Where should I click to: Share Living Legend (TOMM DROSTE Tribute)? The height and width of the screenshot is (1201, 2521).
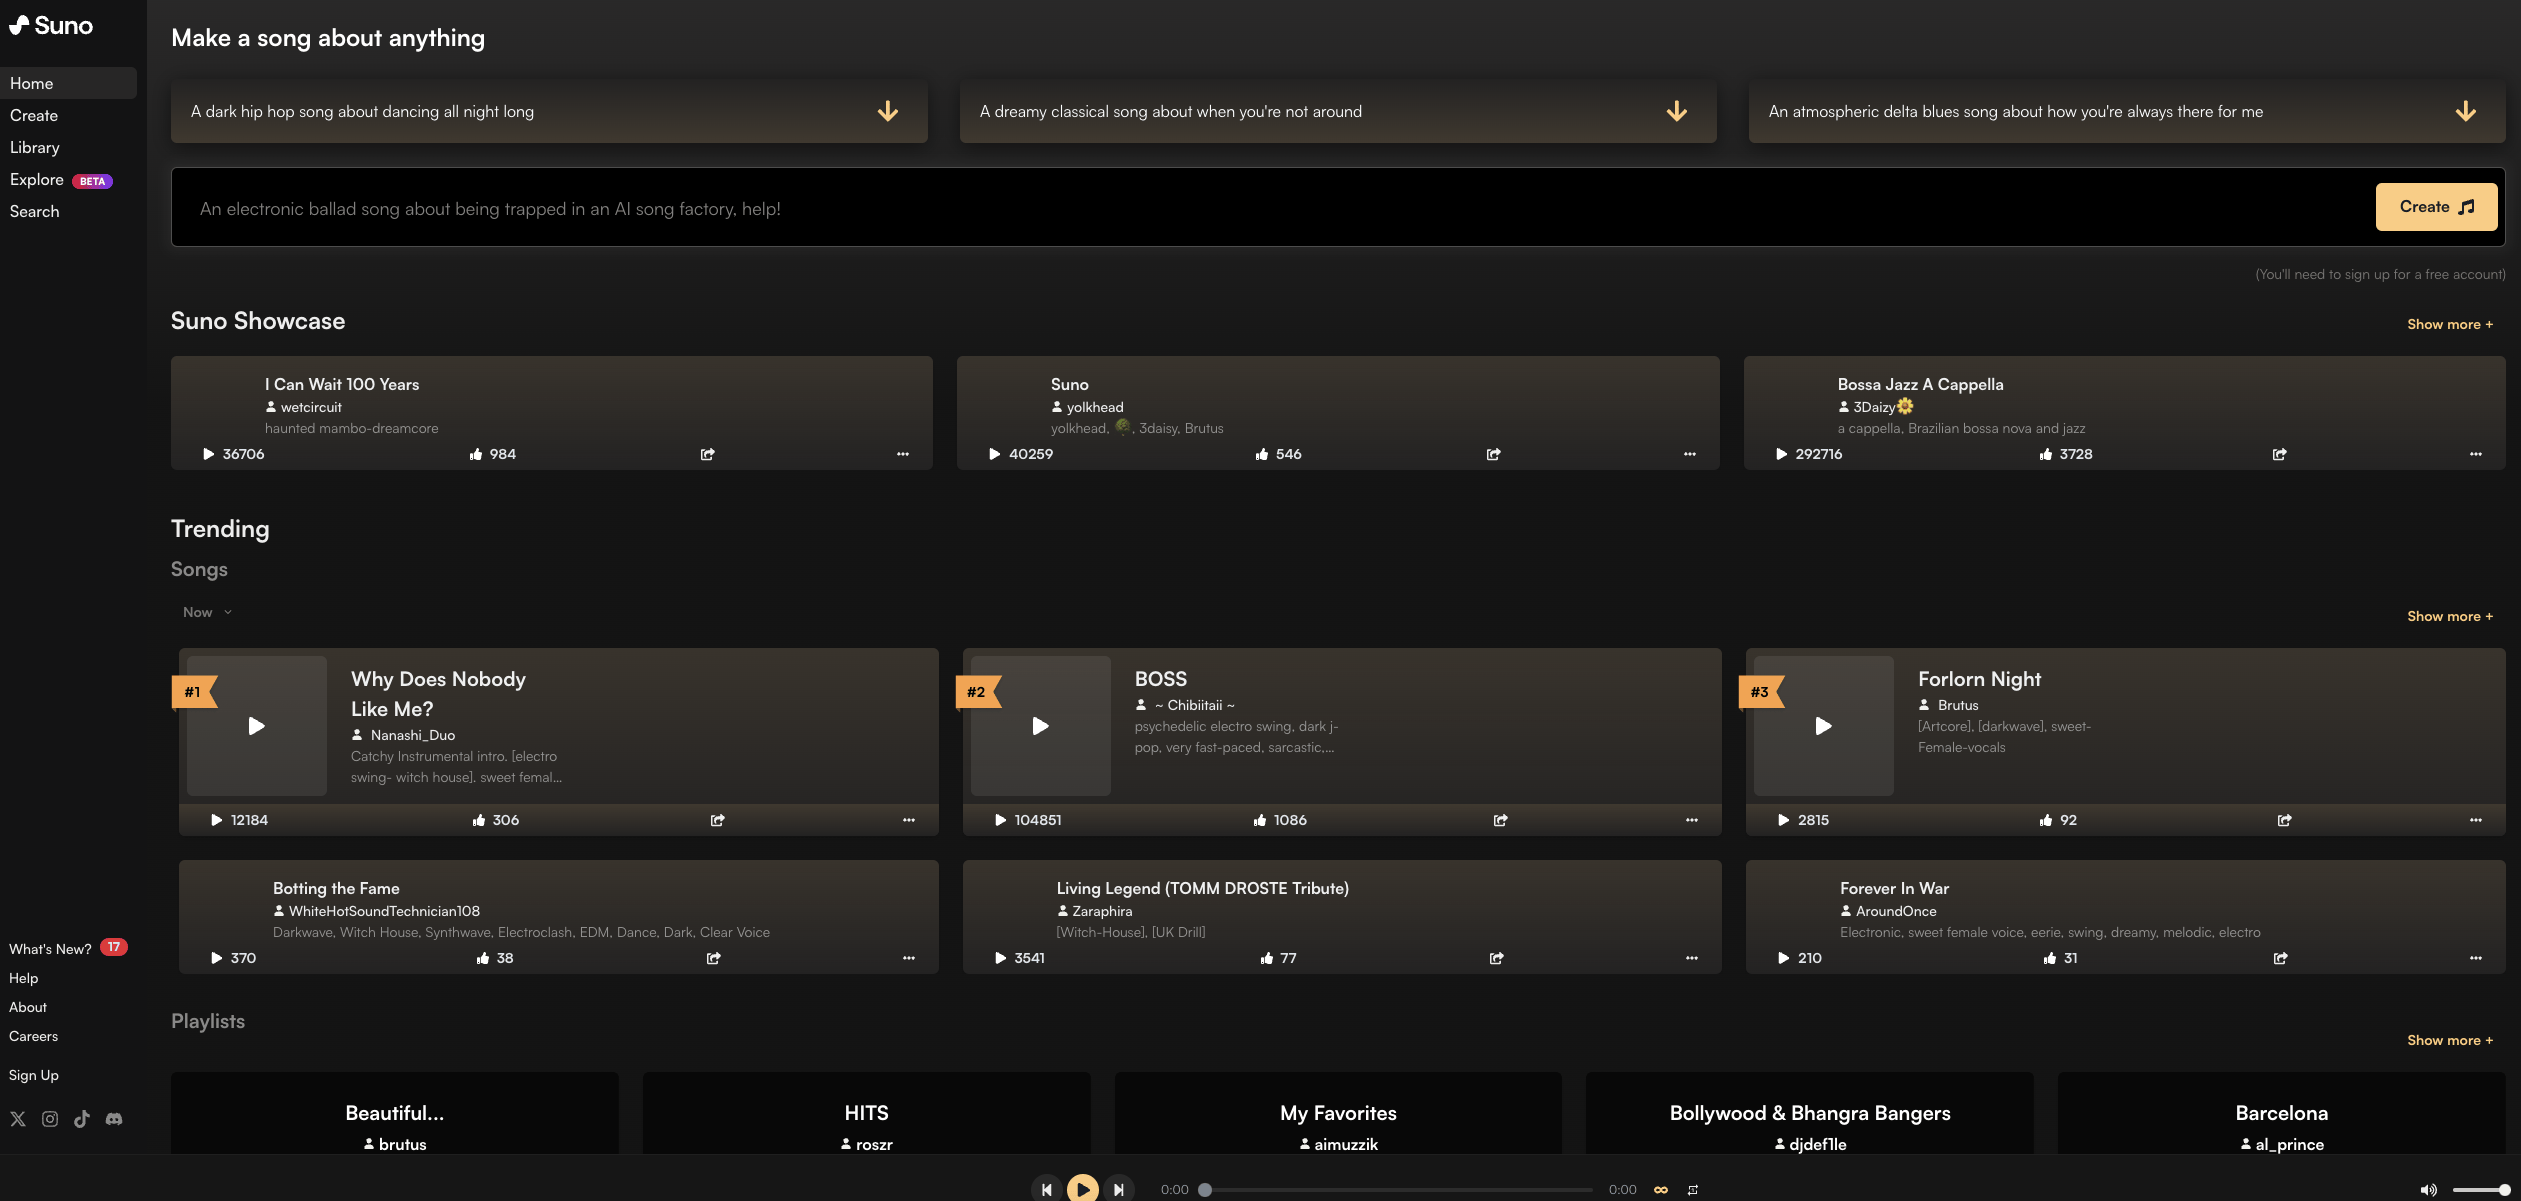tap(1497, 958)
